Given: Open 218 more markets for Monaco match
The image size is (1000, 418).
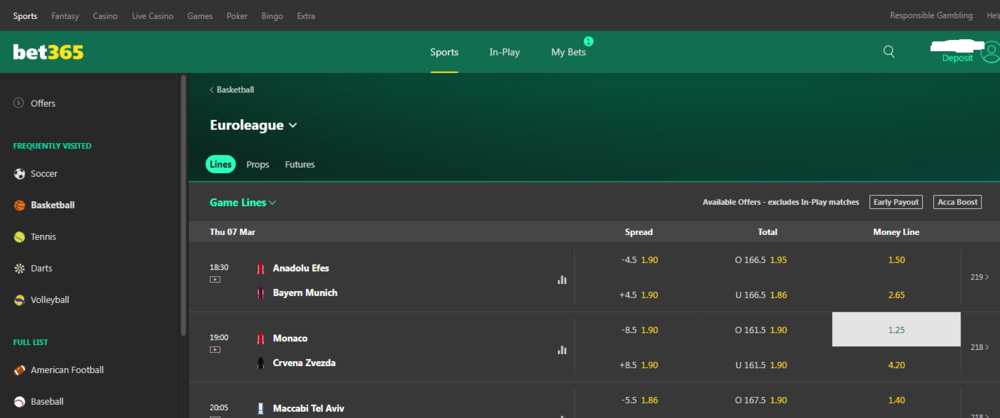Looking at the screenshot, I should (980, 347).
